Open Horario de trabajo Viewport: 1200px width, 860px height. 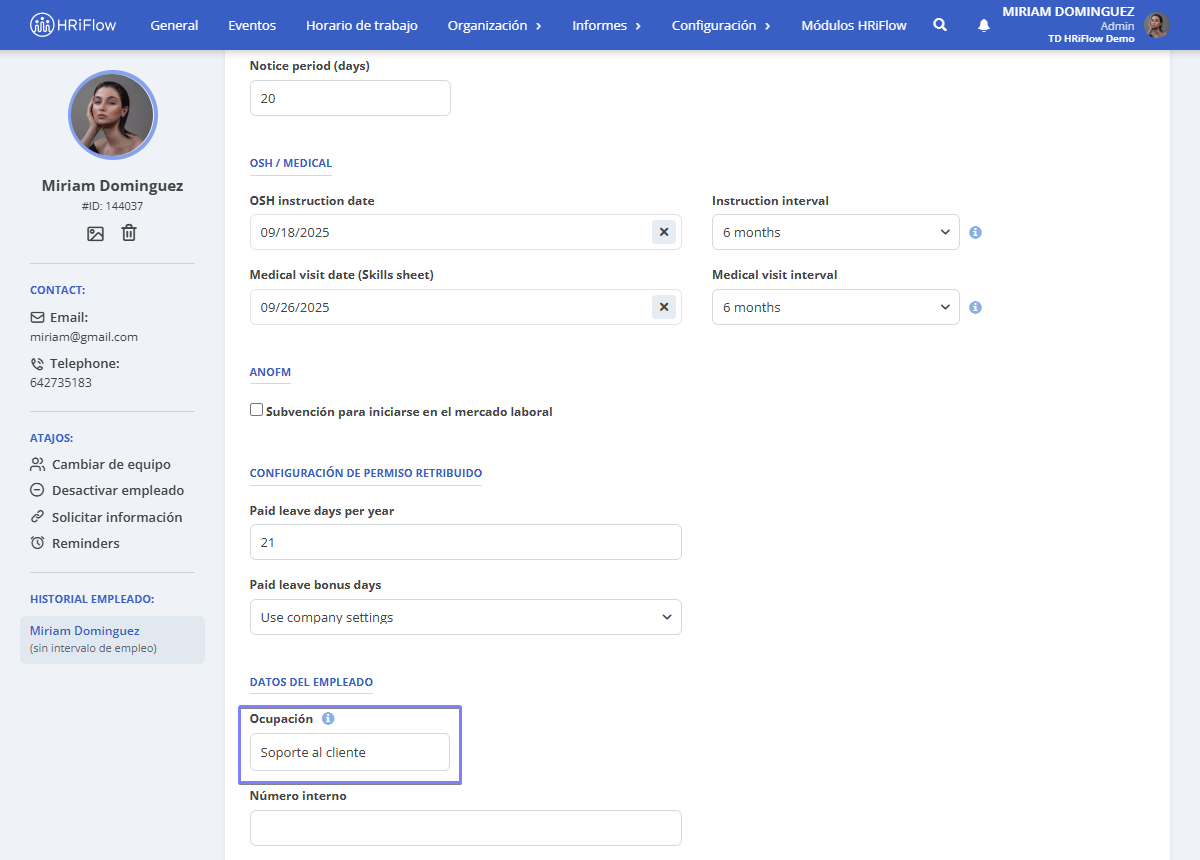point(362,25)
